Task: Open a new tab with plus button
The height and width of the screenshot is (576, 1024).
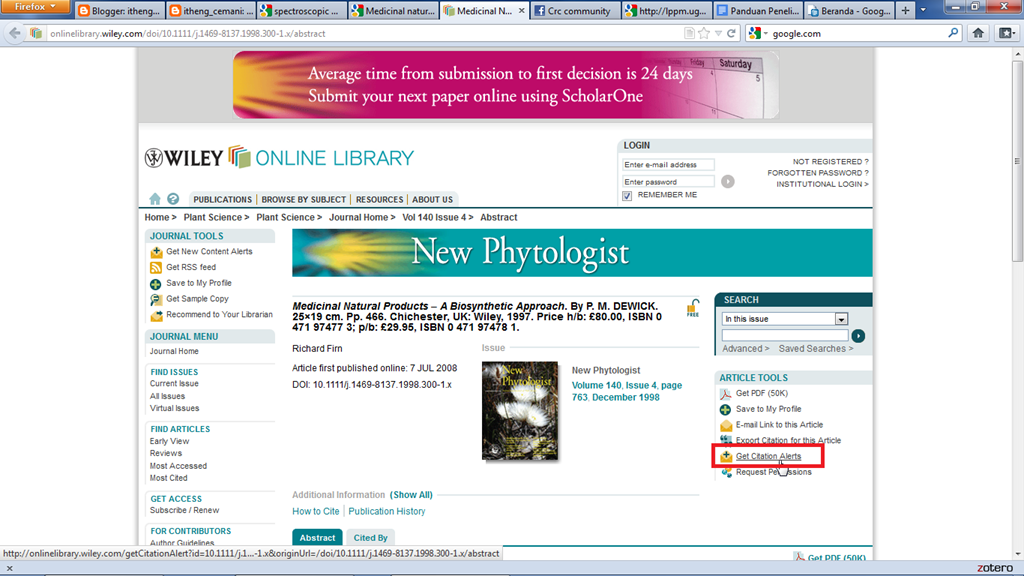Action: click(x=905, y=10)
